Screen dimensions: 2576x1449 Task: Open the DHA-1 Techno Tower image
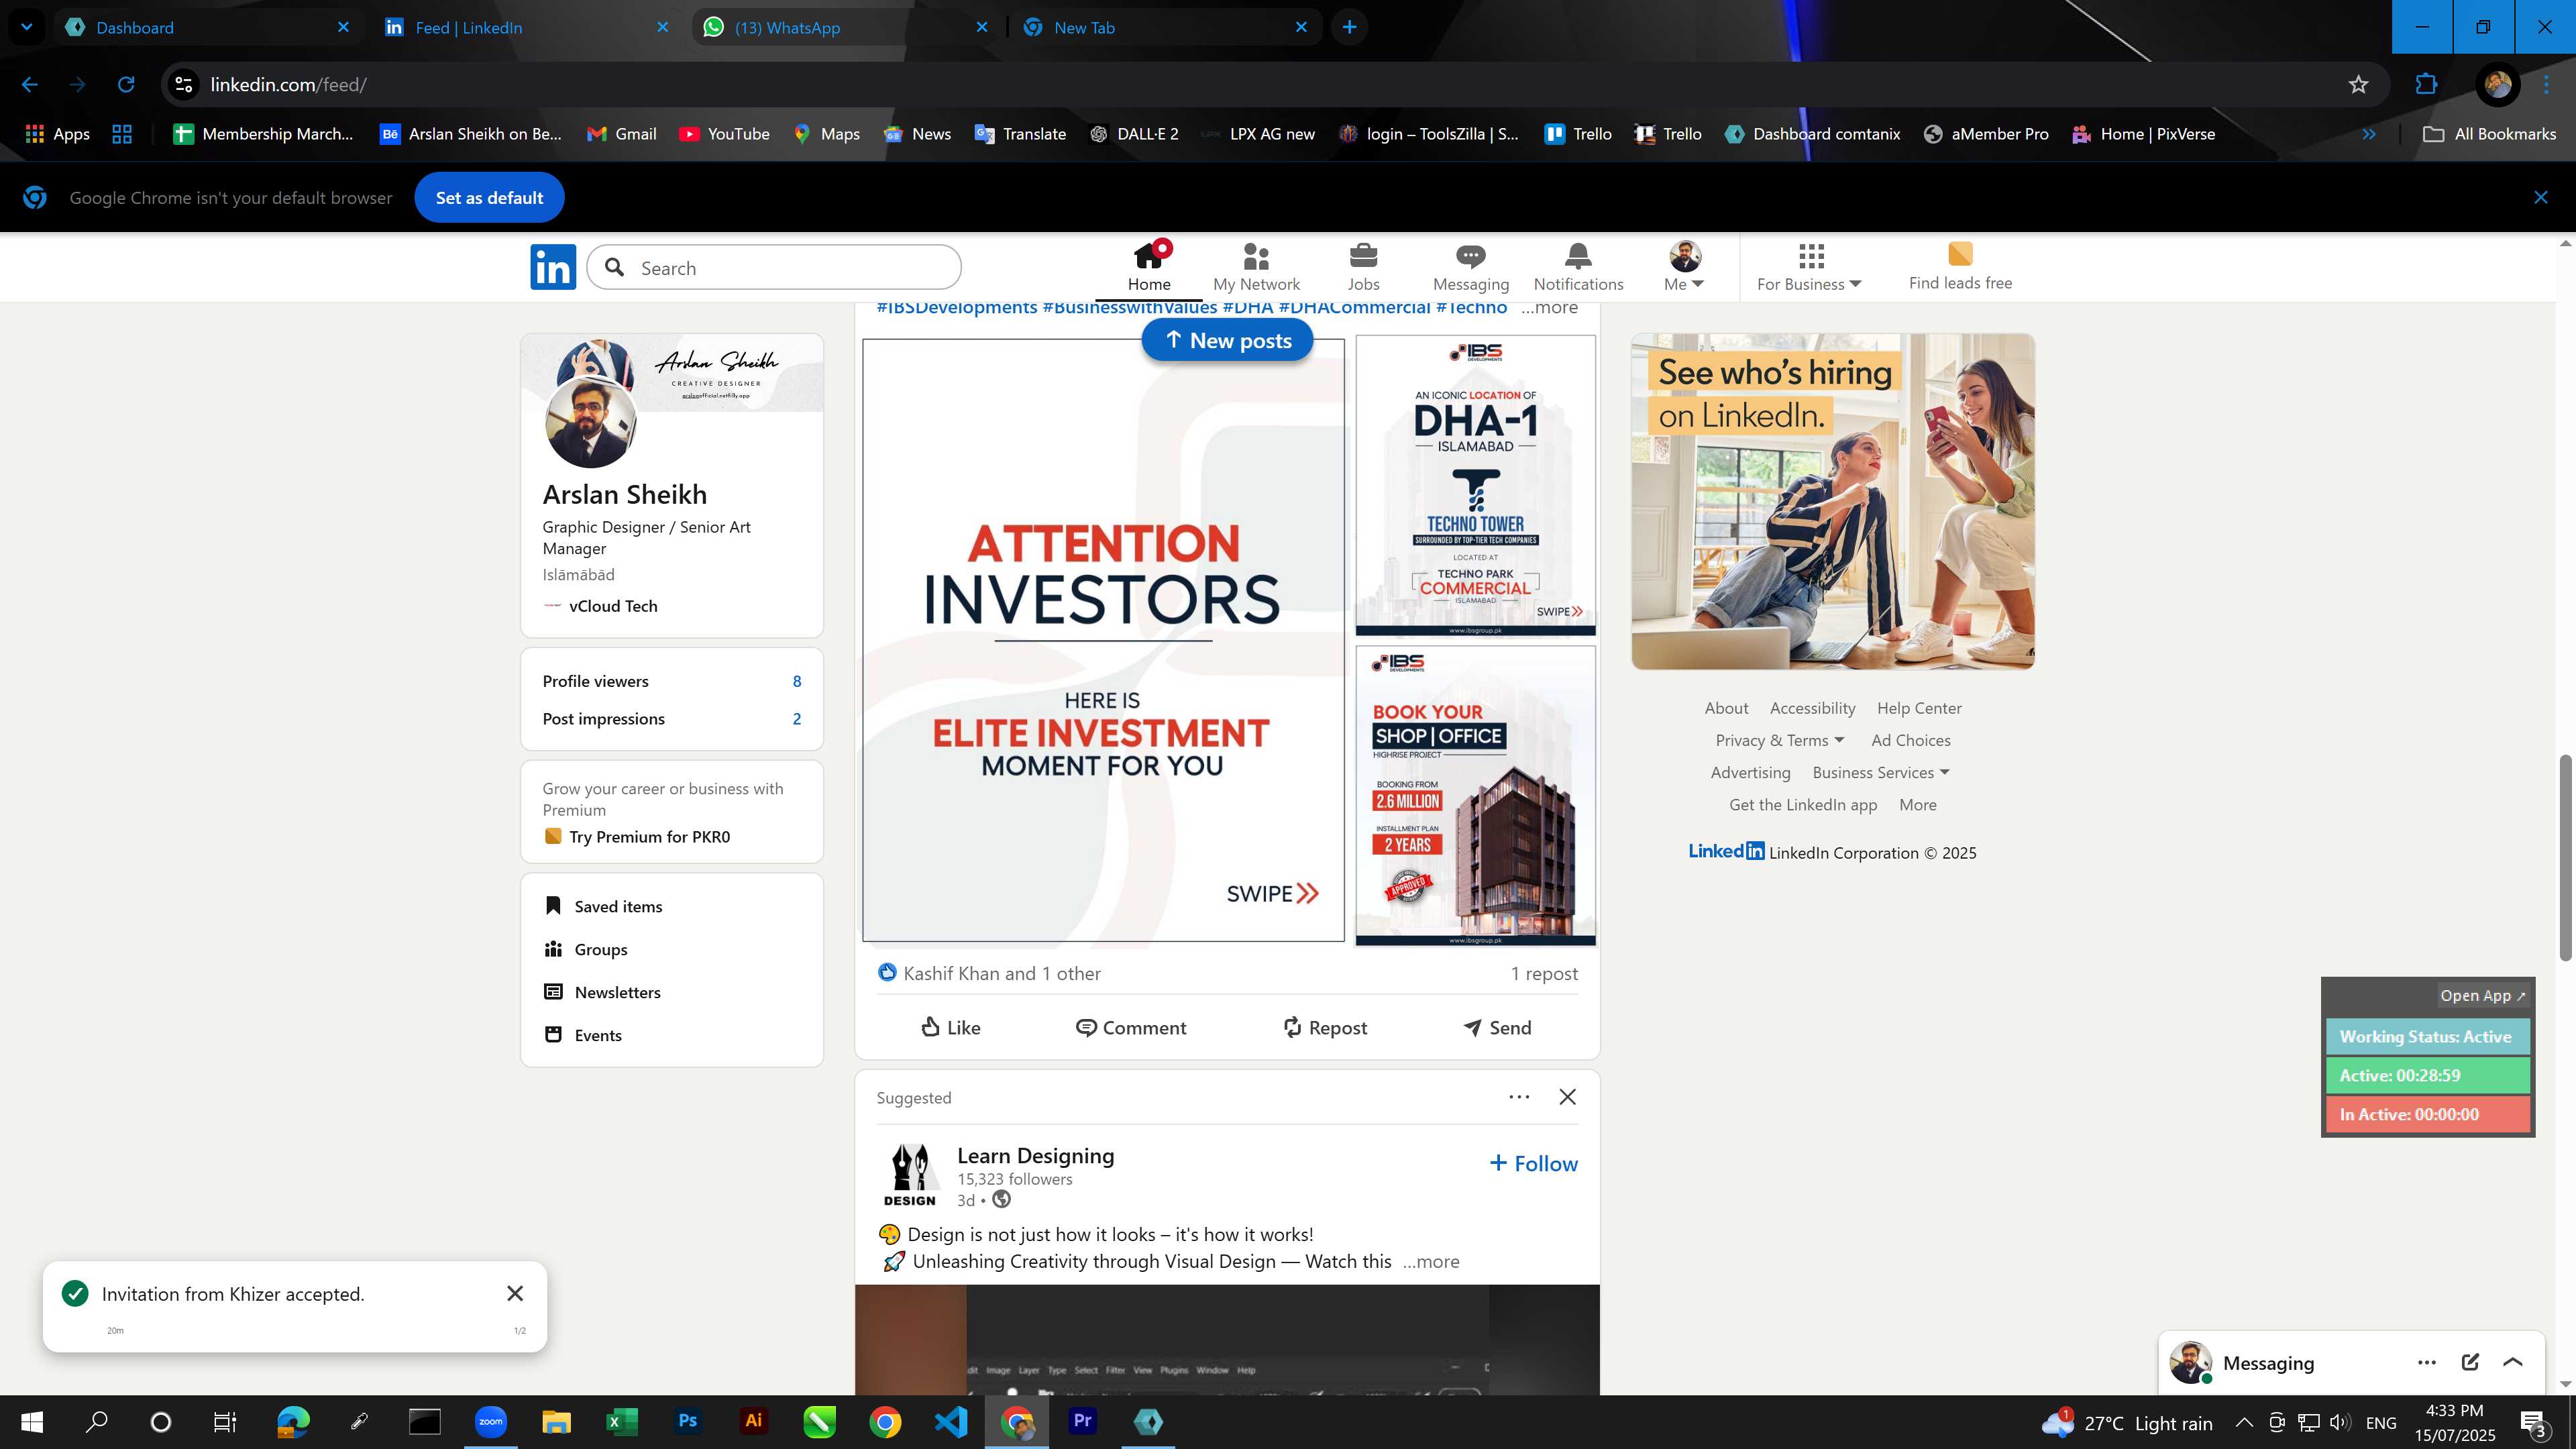(1475, 485)
